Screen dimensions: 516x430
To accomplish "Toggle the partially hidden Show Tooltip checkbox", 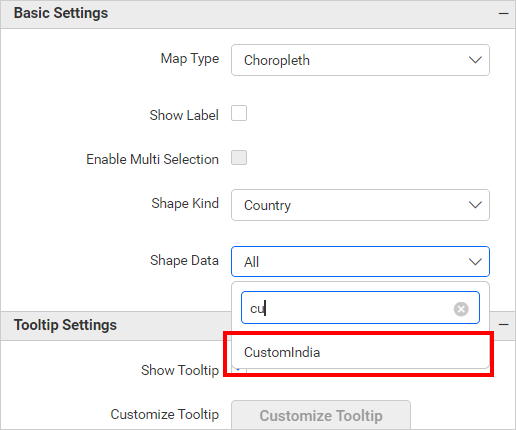I will coord(239,371).
